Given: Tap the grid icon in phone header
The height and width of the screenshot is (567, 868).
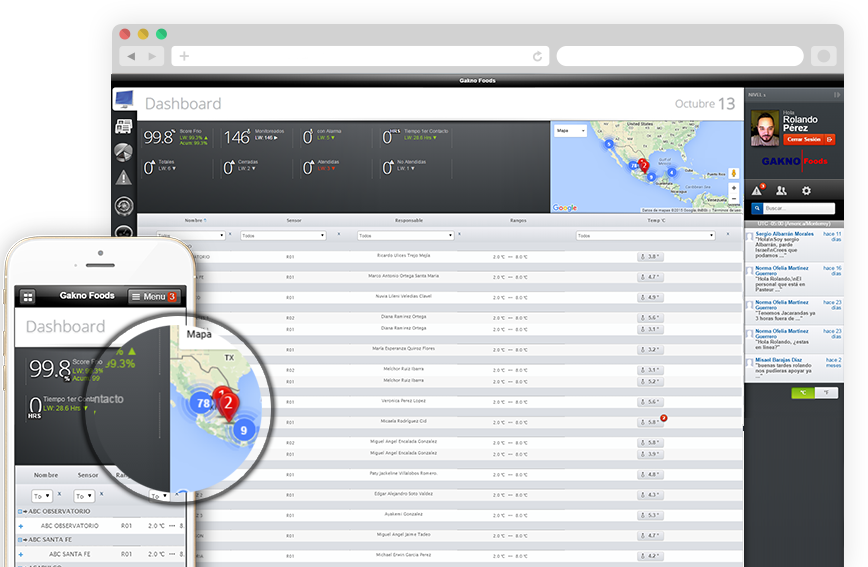Looking at the screenshot, I should pos(28,297).
